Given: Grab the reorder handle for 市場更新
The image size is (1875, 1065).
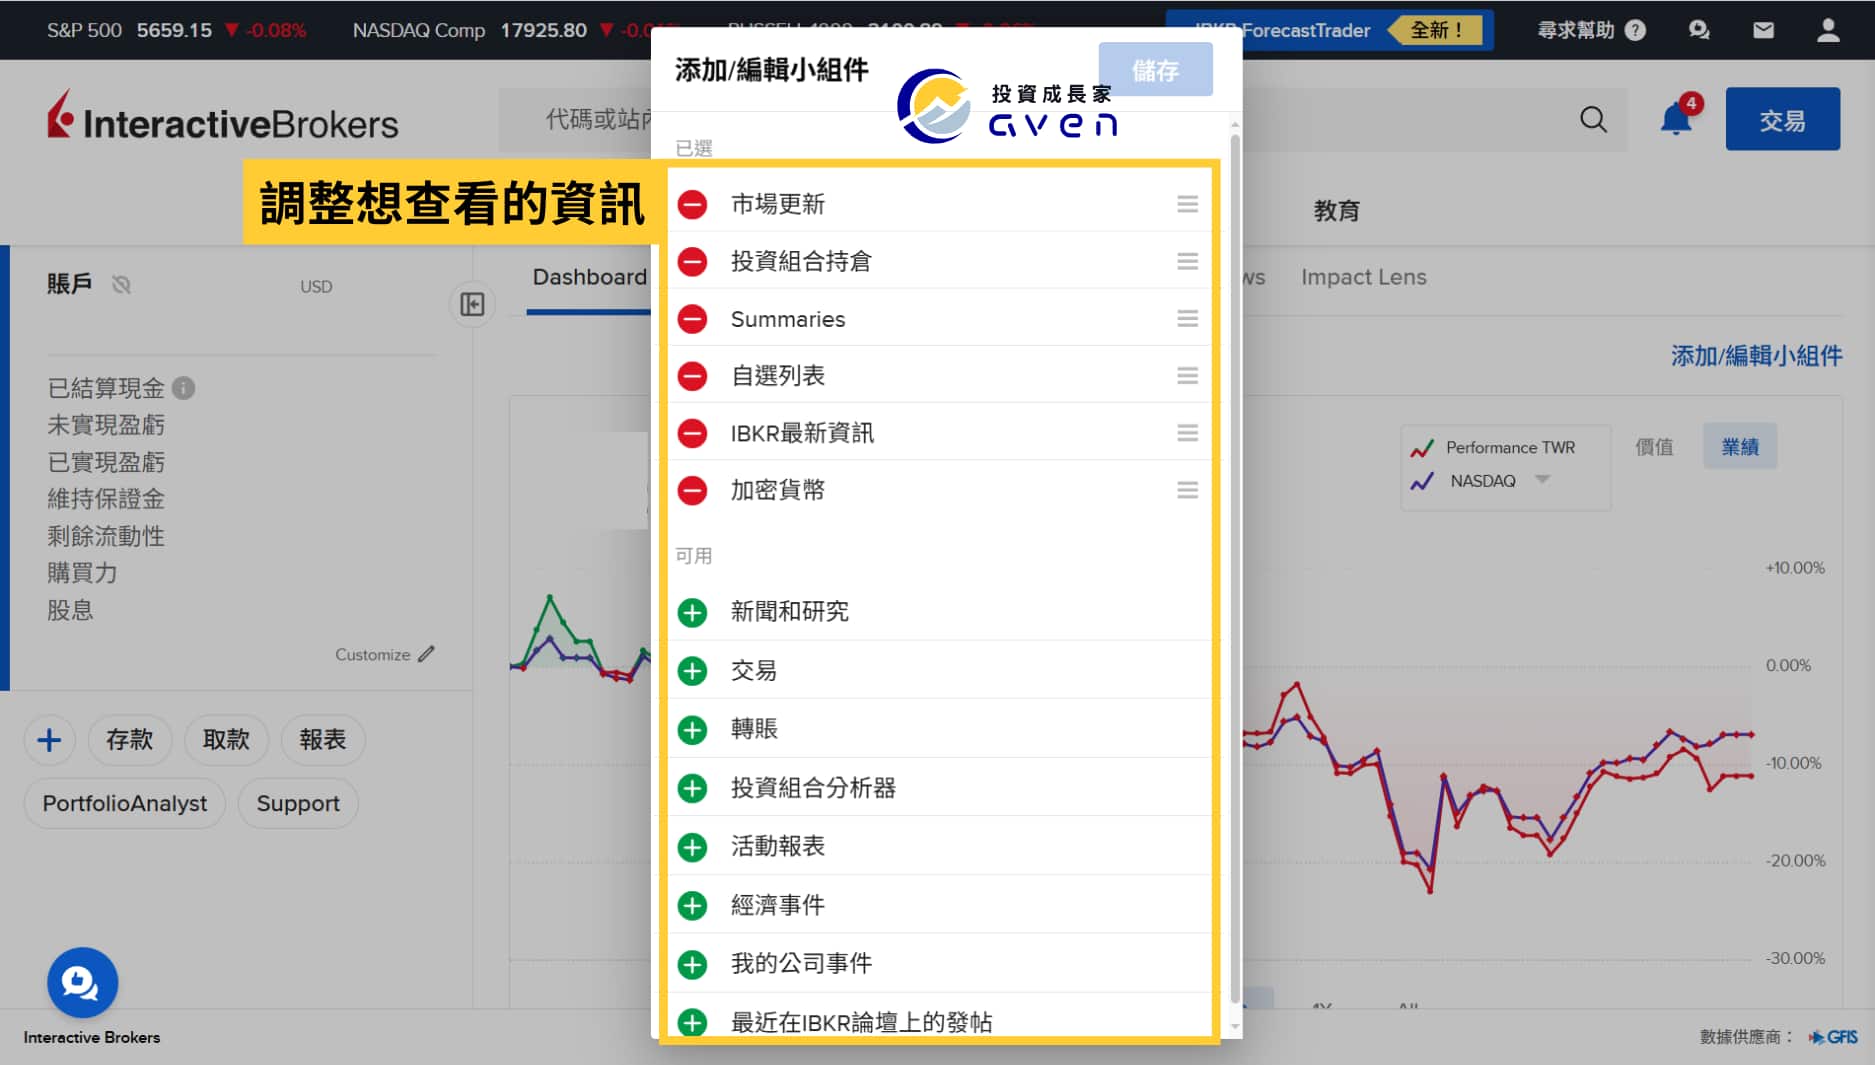Looking at the screenshot, I should click(1187, 204).
